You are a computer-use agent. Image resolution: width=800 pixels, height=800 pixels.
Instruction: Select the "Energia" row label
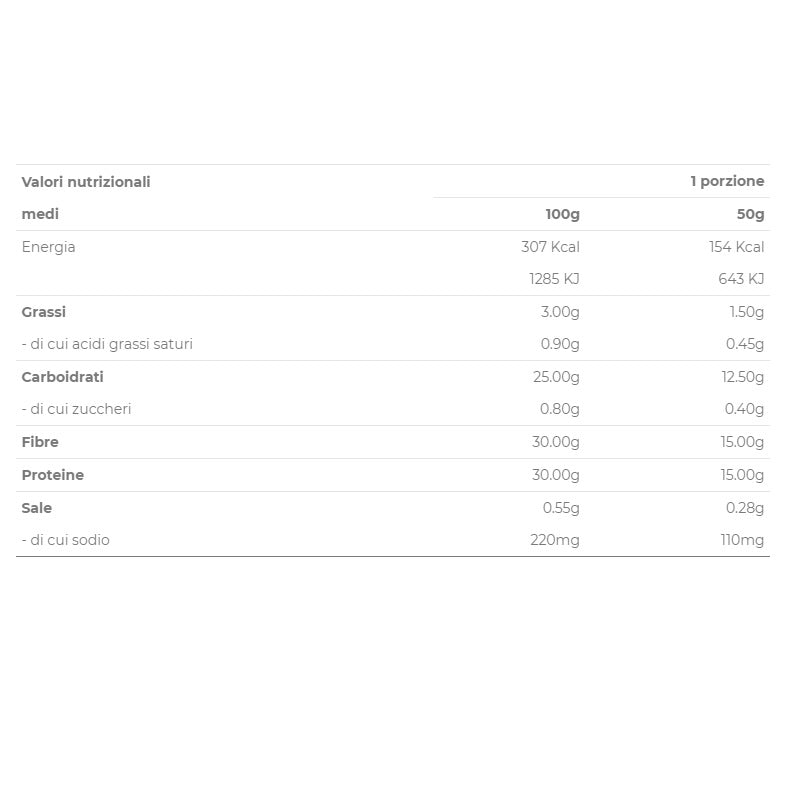(49, 247)
